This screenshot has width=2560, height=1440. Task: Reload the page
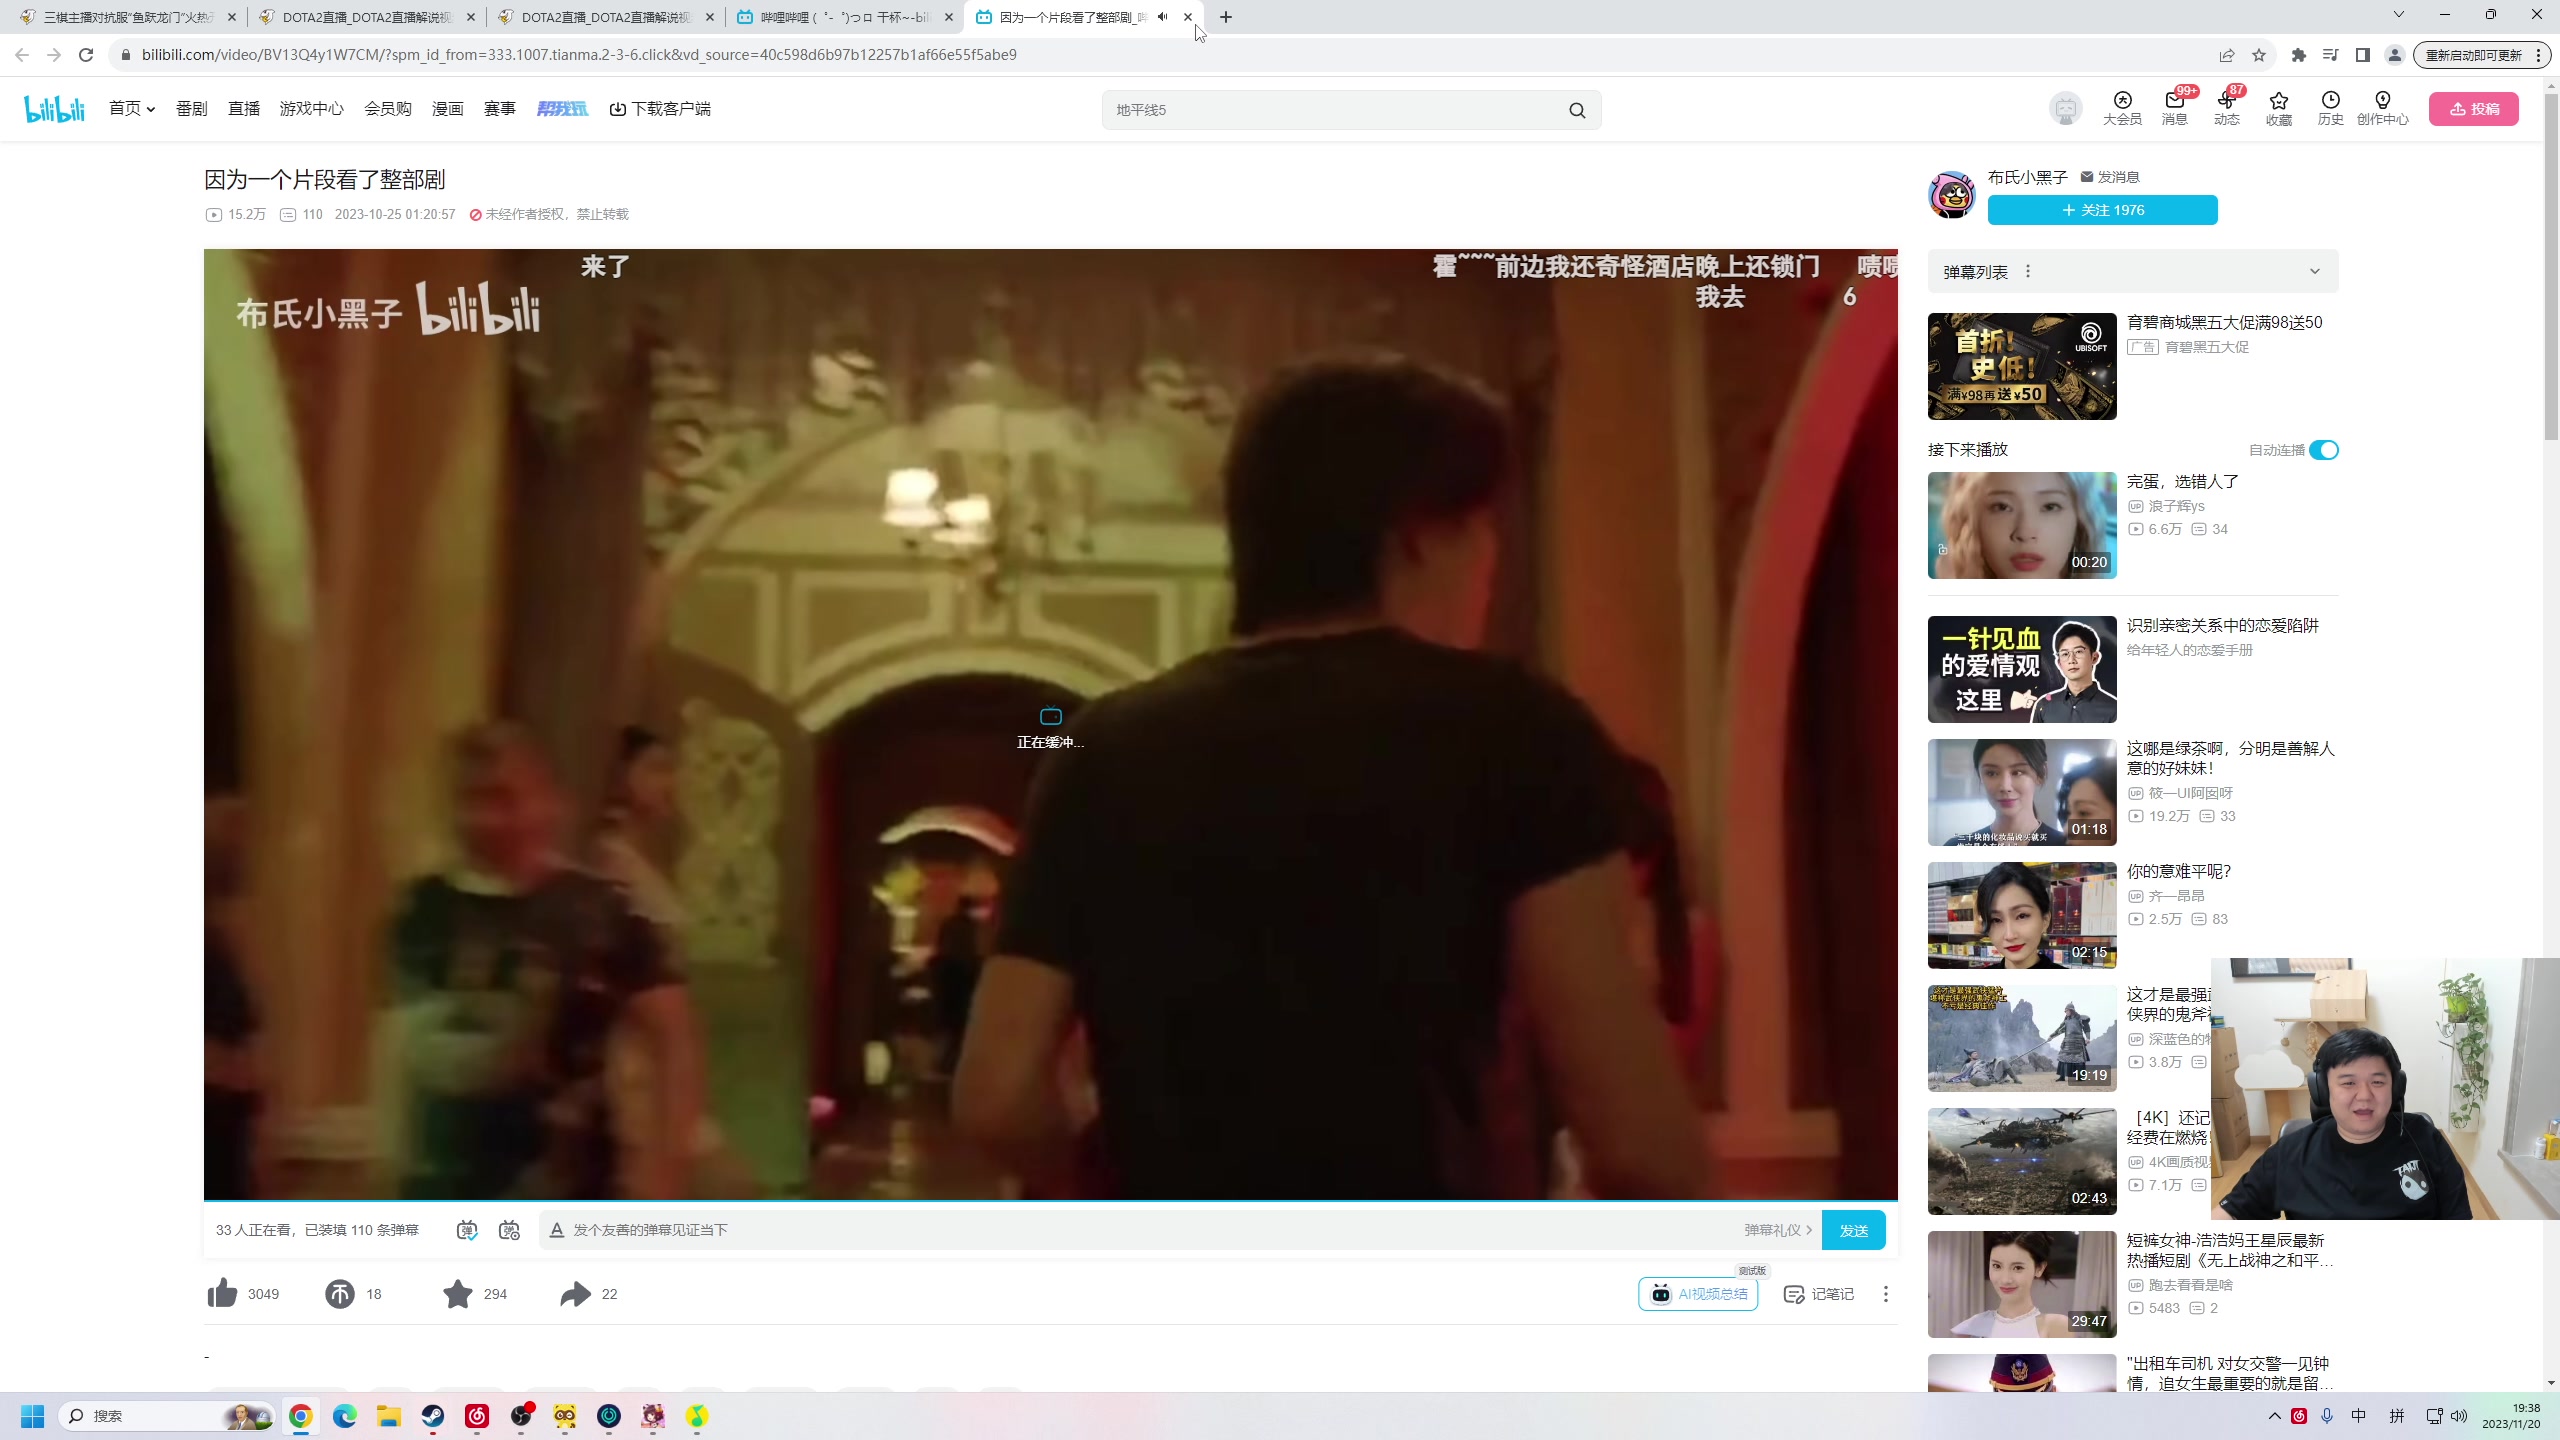[x=86, y=55]
